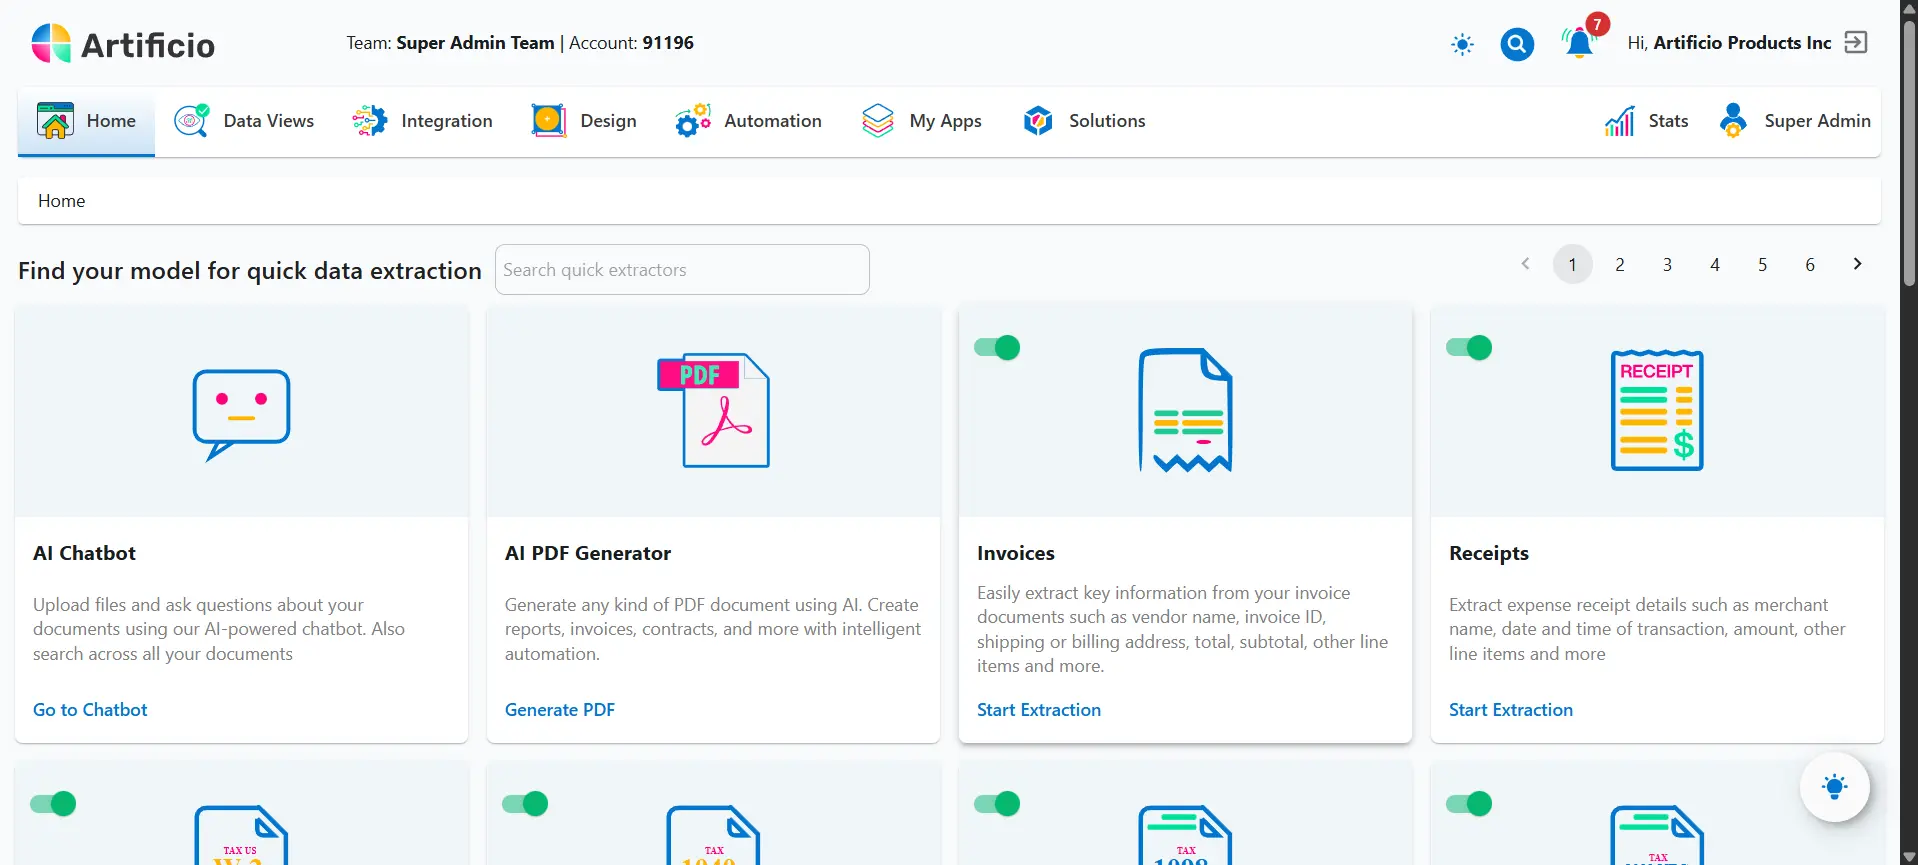Viewport: 1918px width, 865px height.
Task: Click the Artificio logo
Action: point(123,44)
